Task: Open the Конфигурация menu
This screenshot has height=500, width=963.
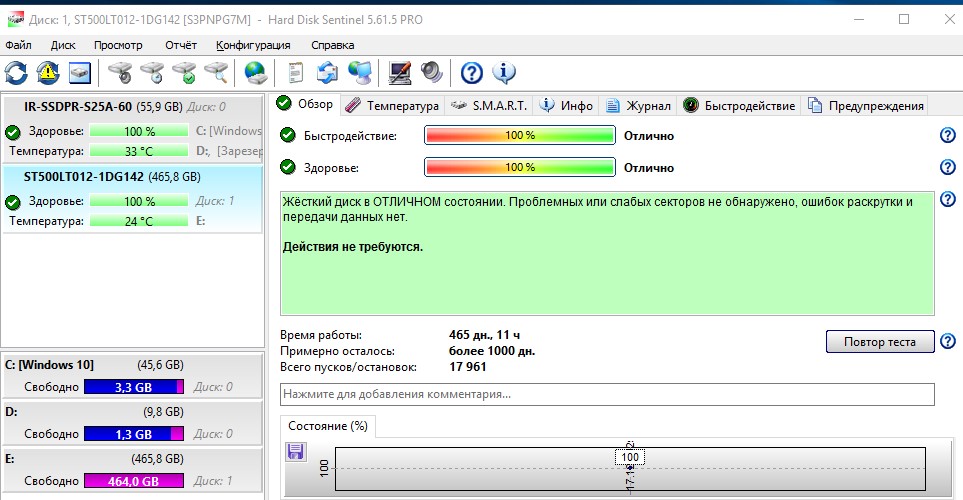Action: click(253, 45)
